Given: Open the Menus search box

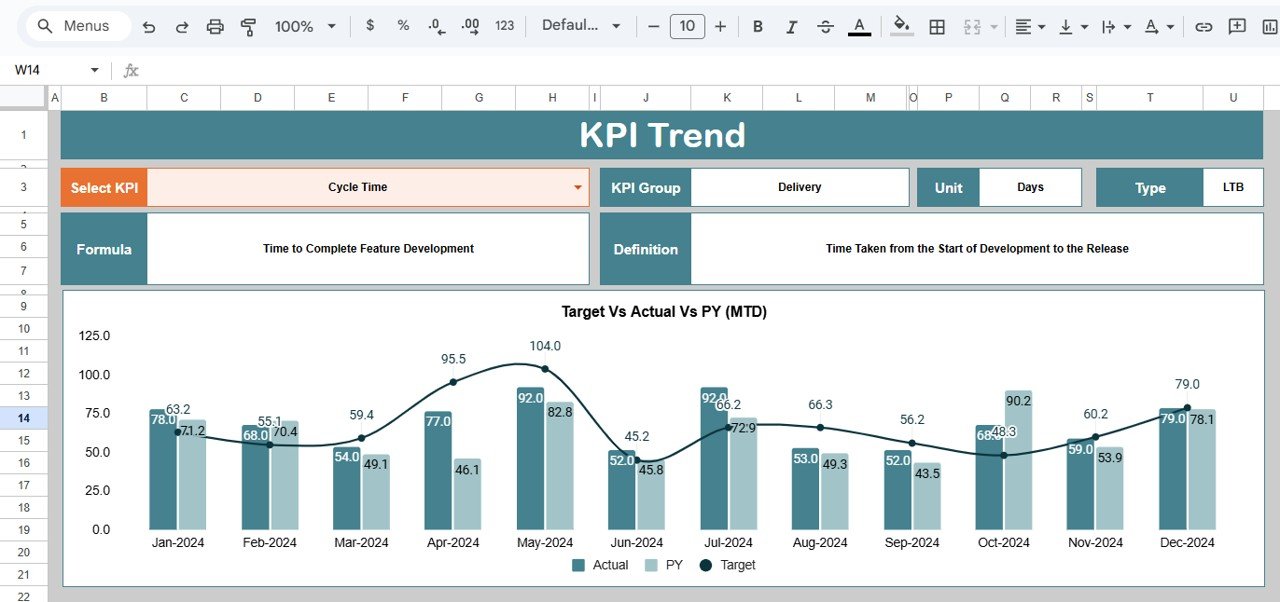Looking at the screenshot, I should point(78,26).
